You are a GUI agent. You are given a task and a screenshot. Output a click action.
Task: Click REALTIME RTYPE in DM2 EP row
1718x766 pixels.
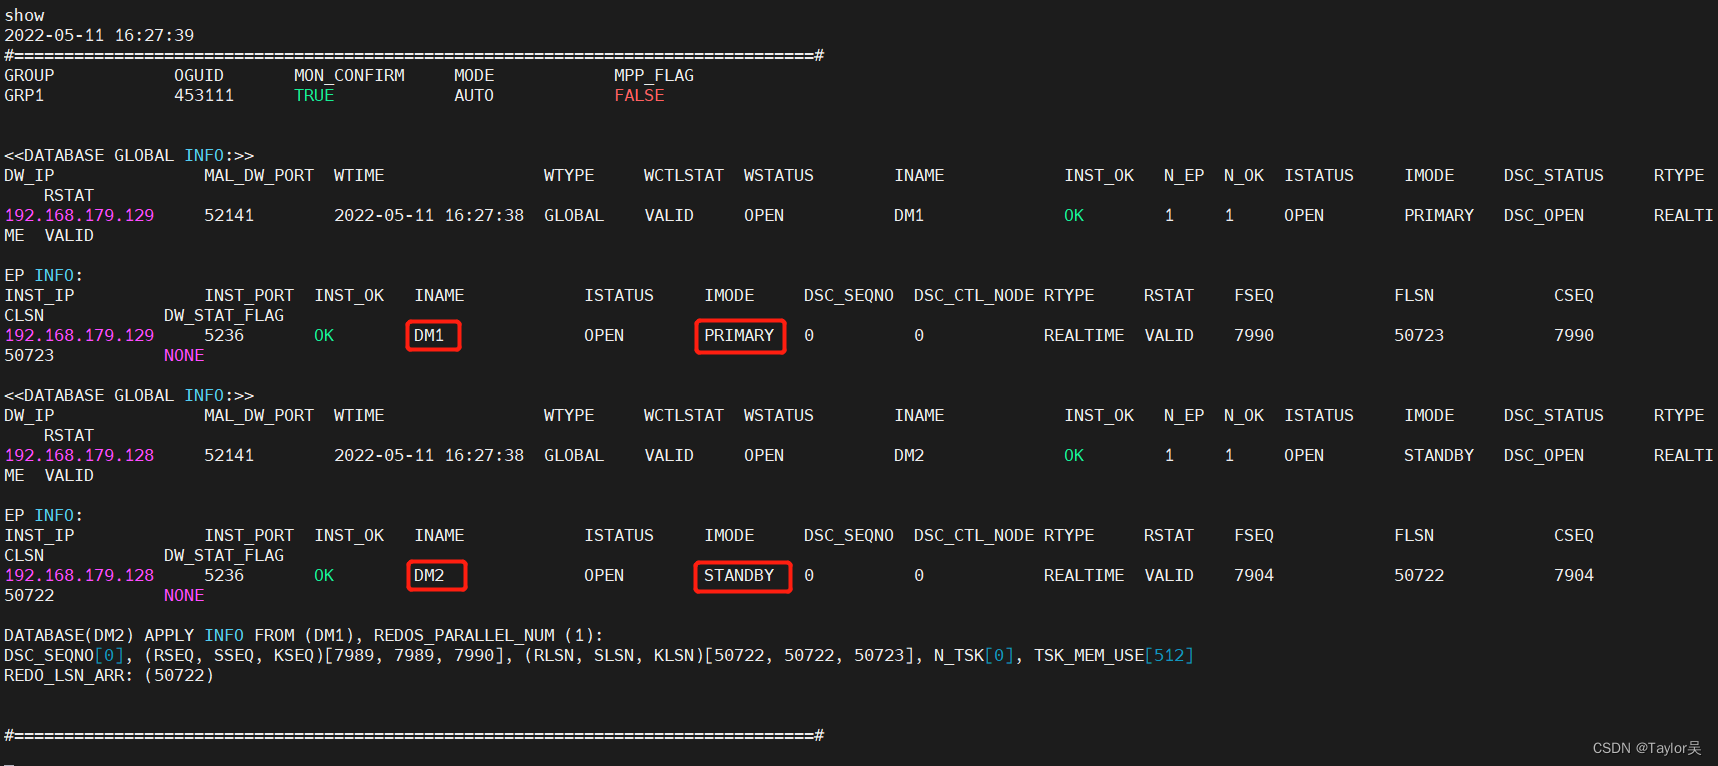pyautogui.click(x=1084, y=576)
